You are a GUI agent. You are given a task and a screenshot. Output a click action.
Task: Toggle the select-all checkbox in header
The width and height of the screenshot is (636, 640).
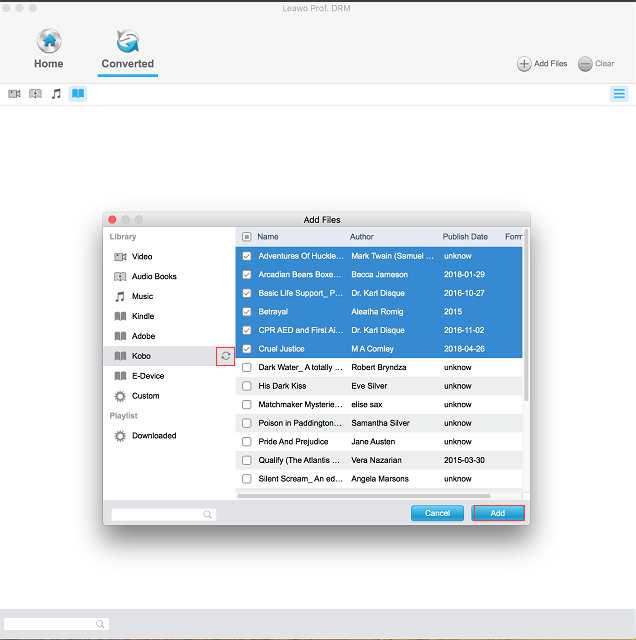pos(247,237)
